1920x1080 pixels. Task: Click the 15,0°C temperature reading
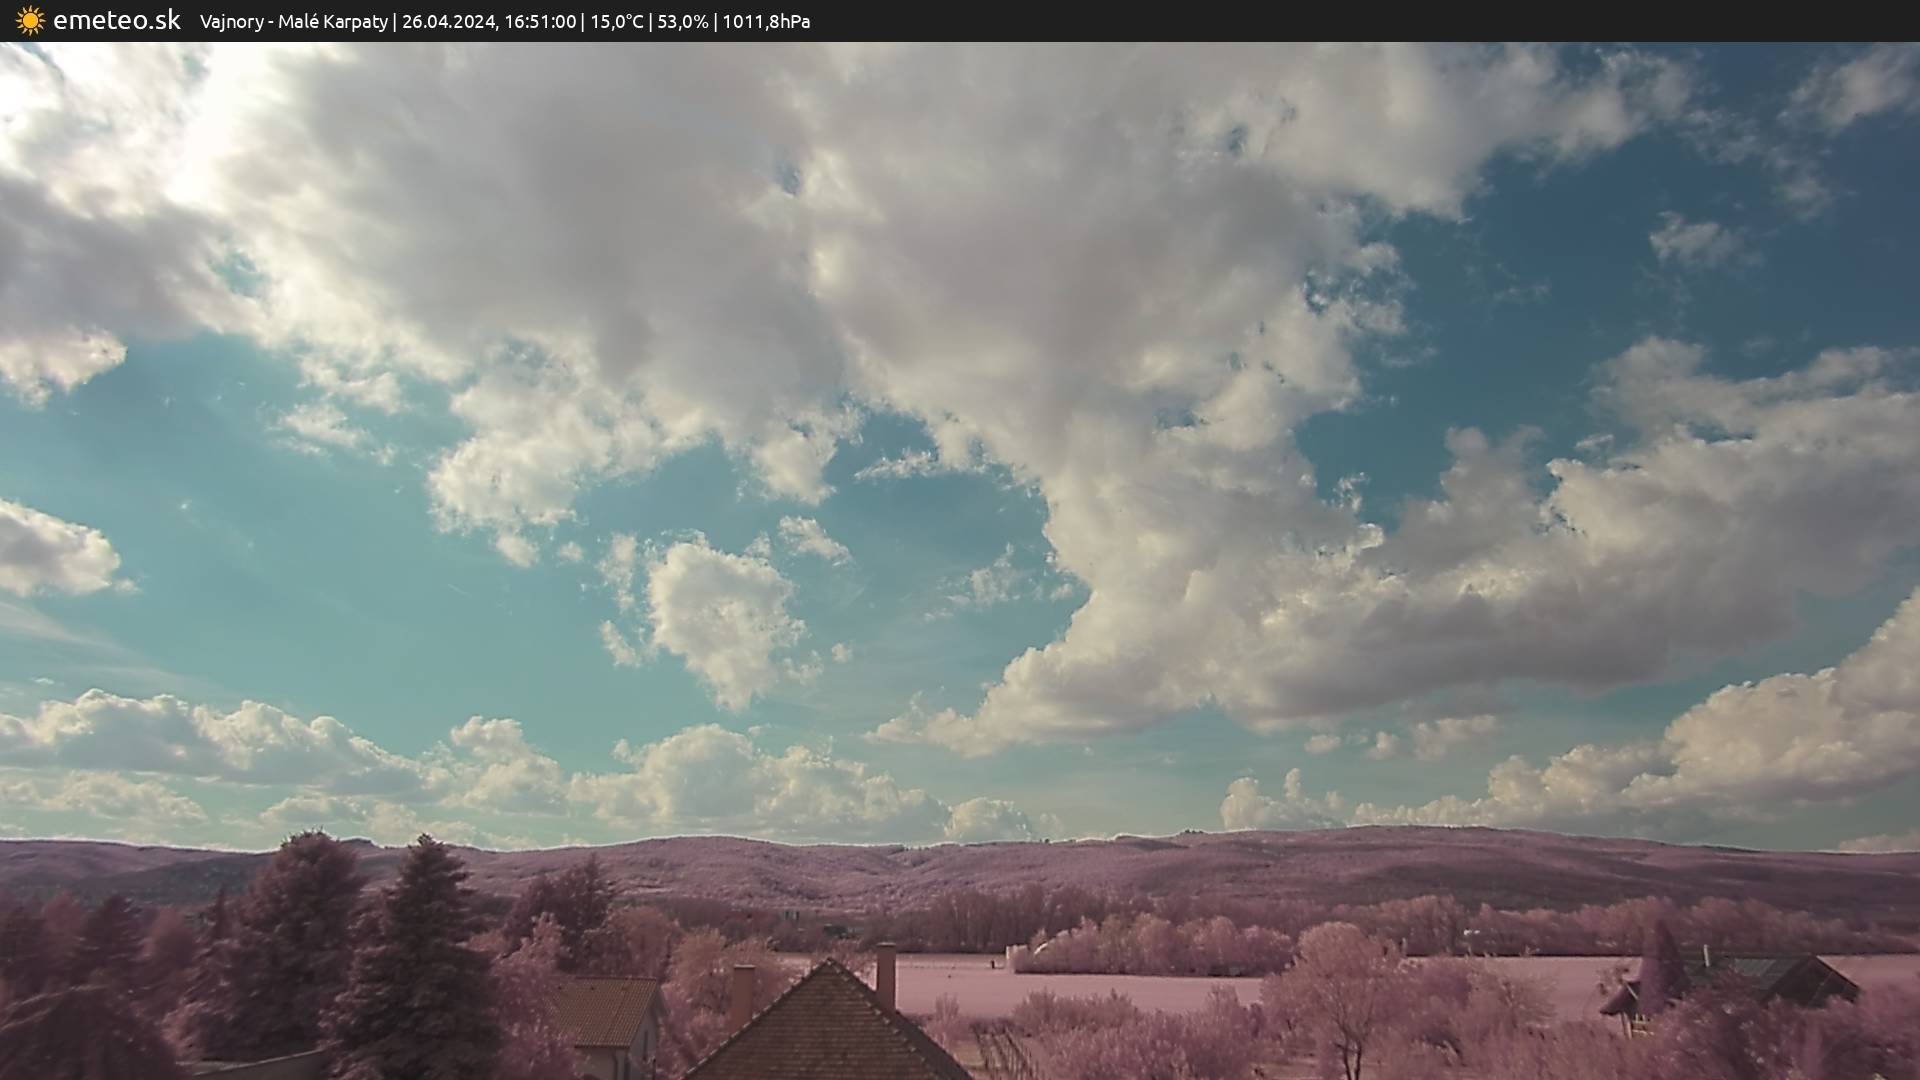(x=616, y=21)
